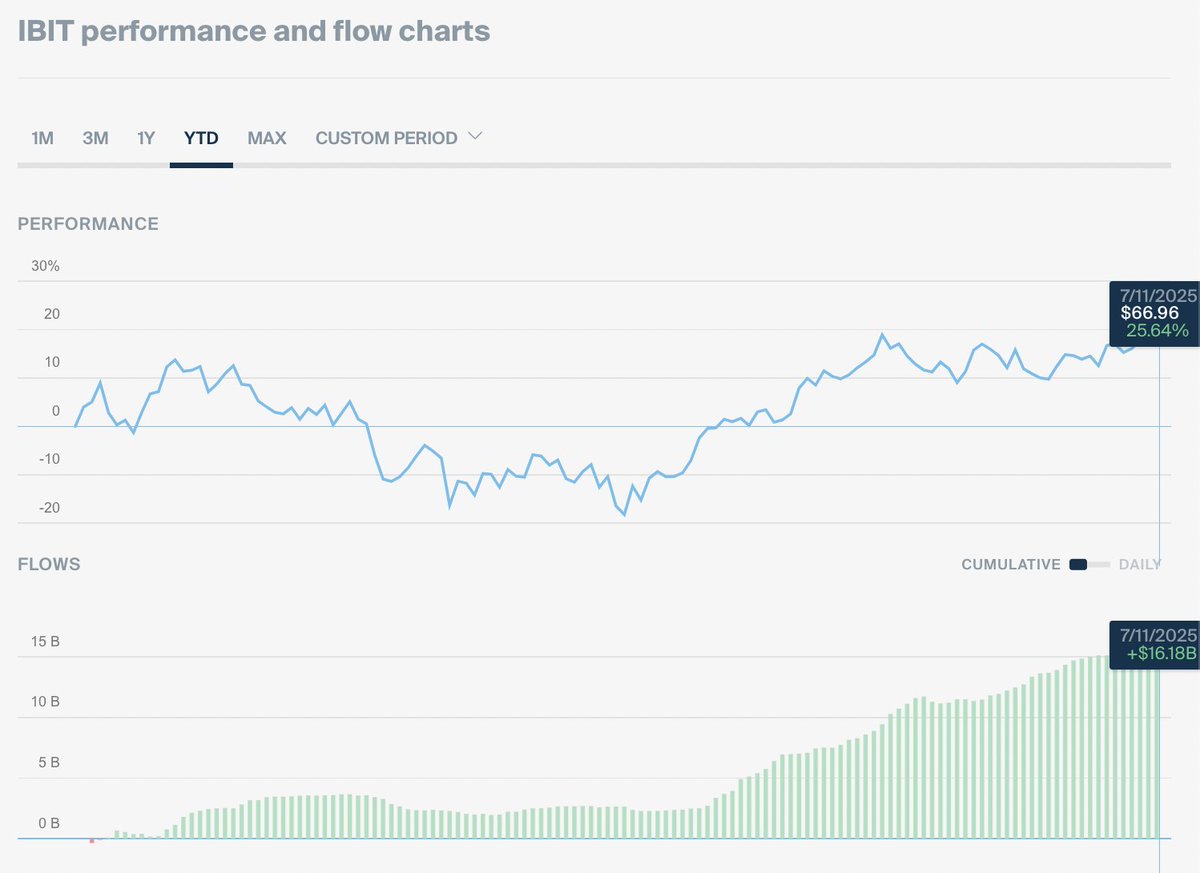Click the FLOWS section label
The width and height of the screenshot is (1200, 873).
click(x=49, y=565)
